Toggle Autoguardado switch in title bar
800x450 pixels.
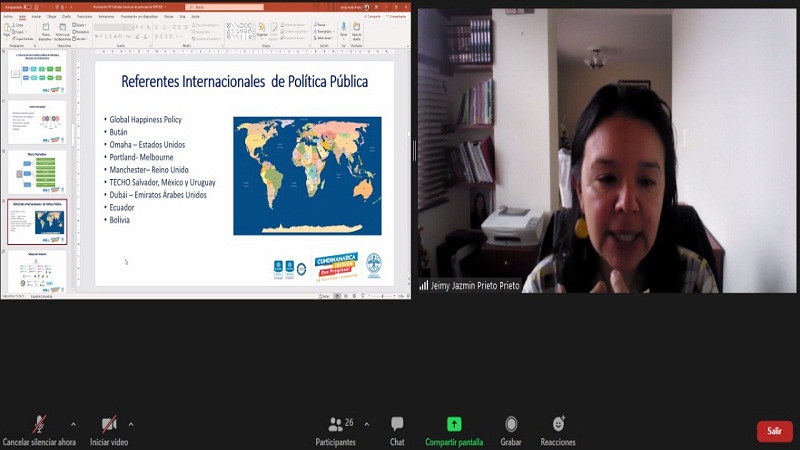pyautogui.click(x=28, y=7)
